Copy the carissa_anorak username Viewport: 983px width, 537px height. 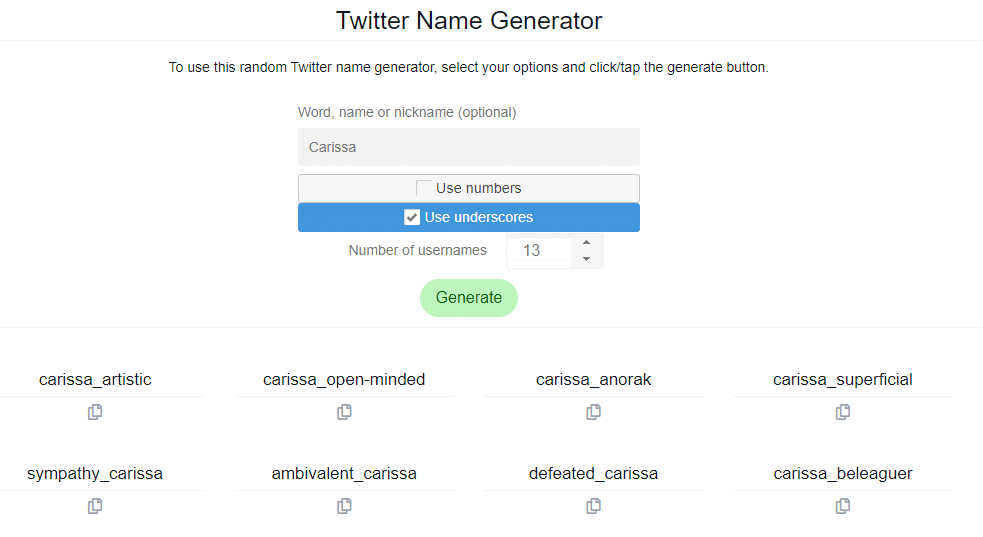tap(594, 412)
